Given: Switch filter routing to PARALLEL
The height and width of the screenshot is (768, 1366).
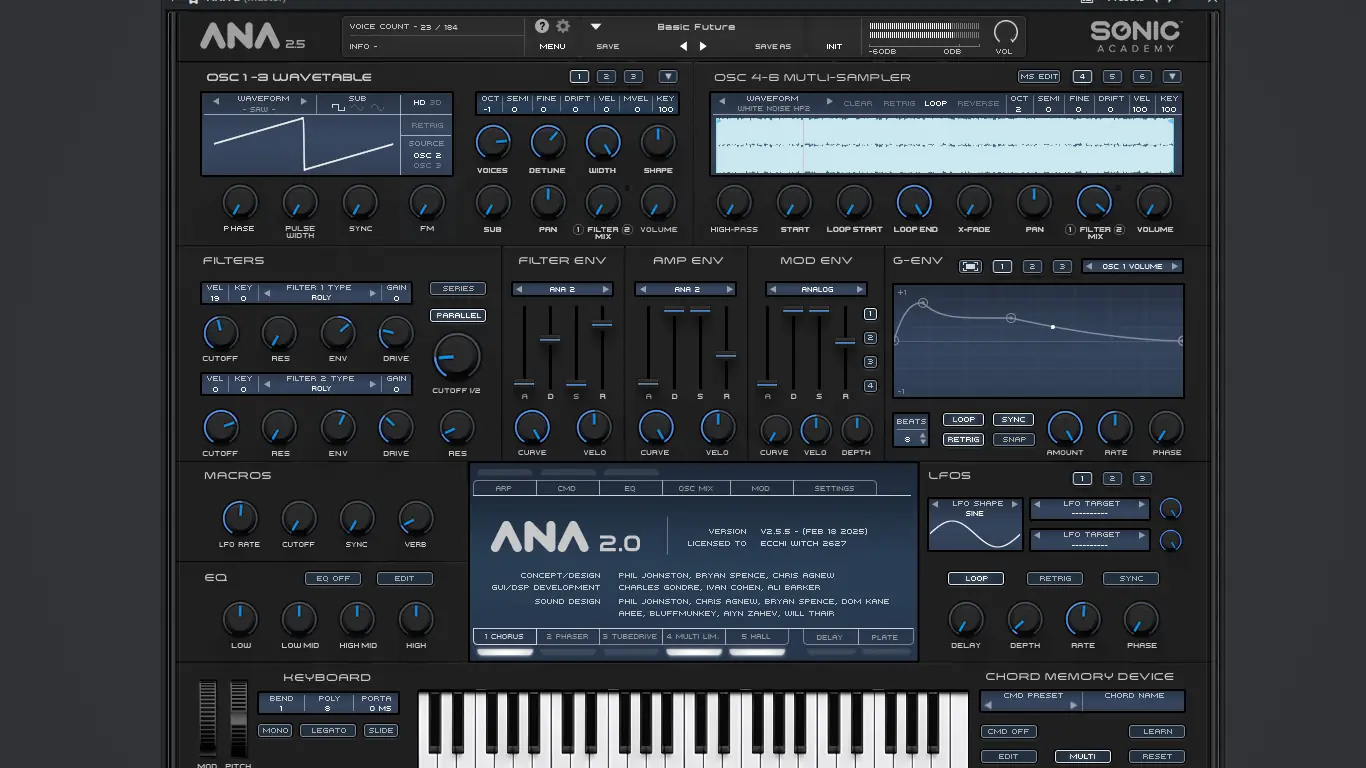Looking at the screenshot, I should [x=458, y=315].
